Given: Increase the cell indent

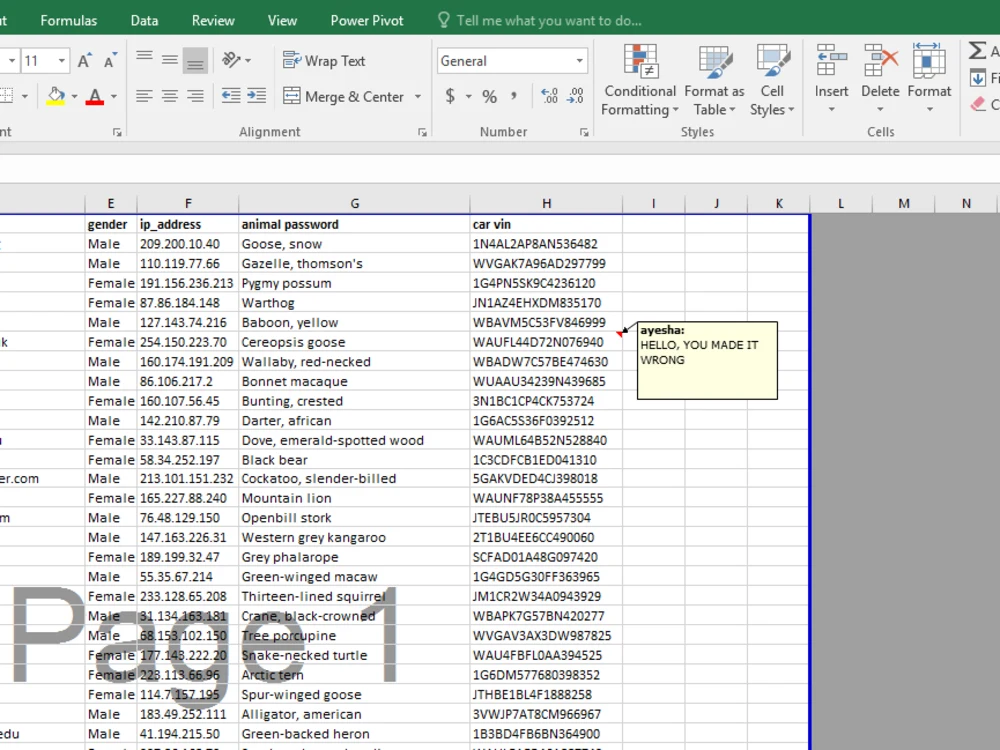Looking at the screenshot, I should pos(256,96).
